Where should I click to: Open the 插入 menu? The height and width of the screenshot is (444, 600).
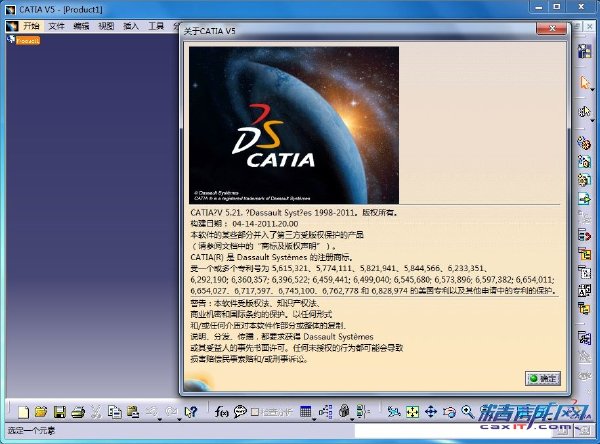point(131,26)
